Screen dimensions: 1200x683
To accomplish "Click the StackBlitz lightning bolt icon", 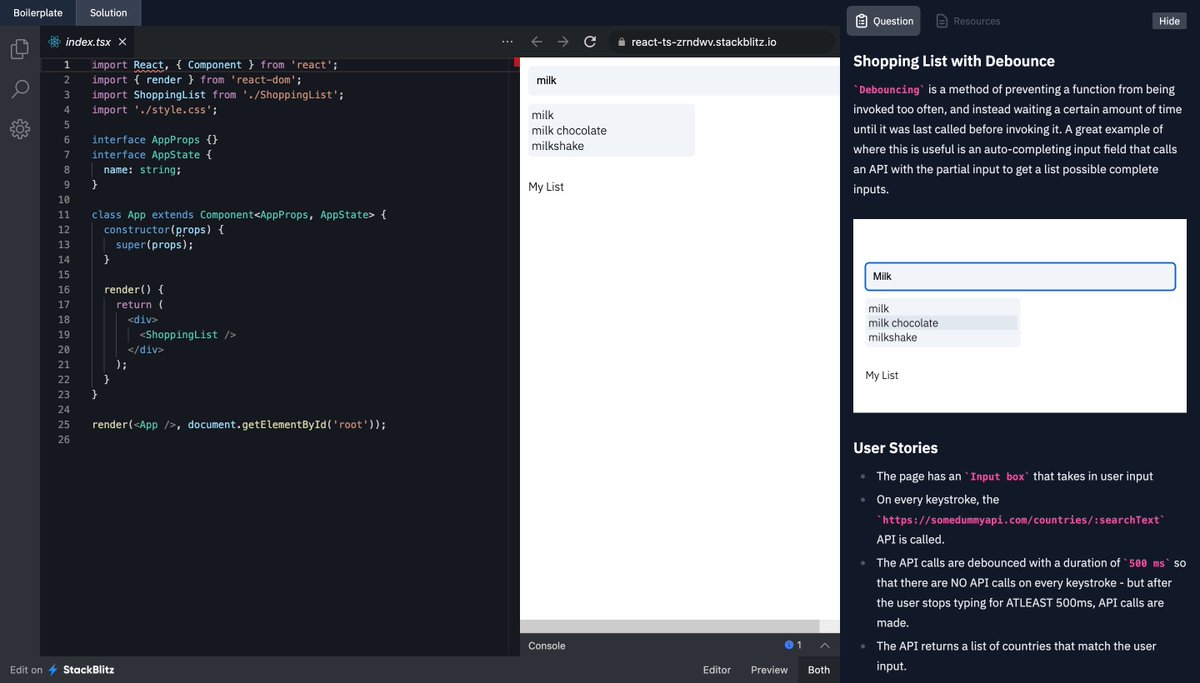I will point(53,670).
